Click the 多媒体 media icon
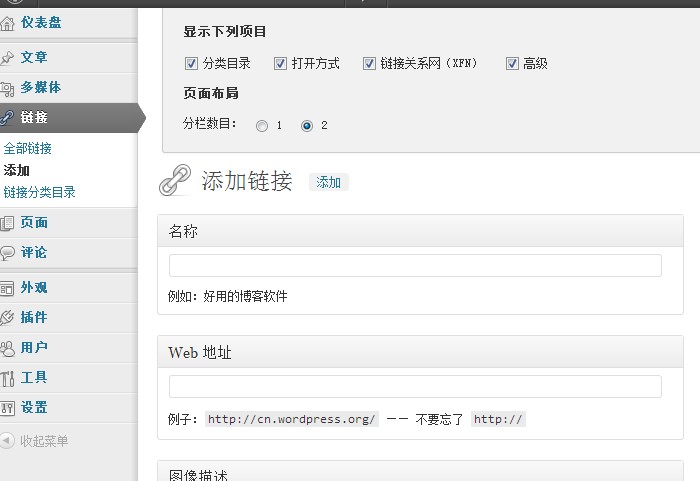Viewport: 700px width, 481px height. click(x=7, y=88)
